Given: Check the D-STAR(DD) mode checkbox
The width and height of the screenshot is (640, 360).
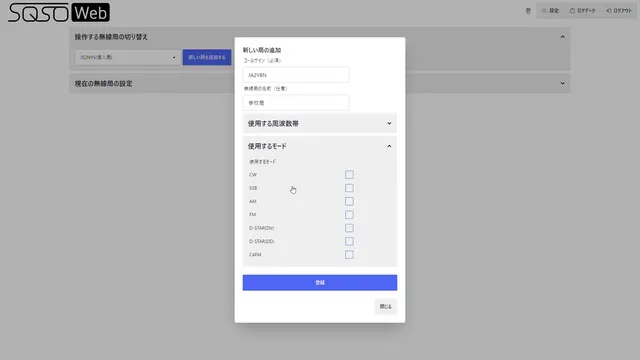Looking at the screenshot, I should point(349,241).
